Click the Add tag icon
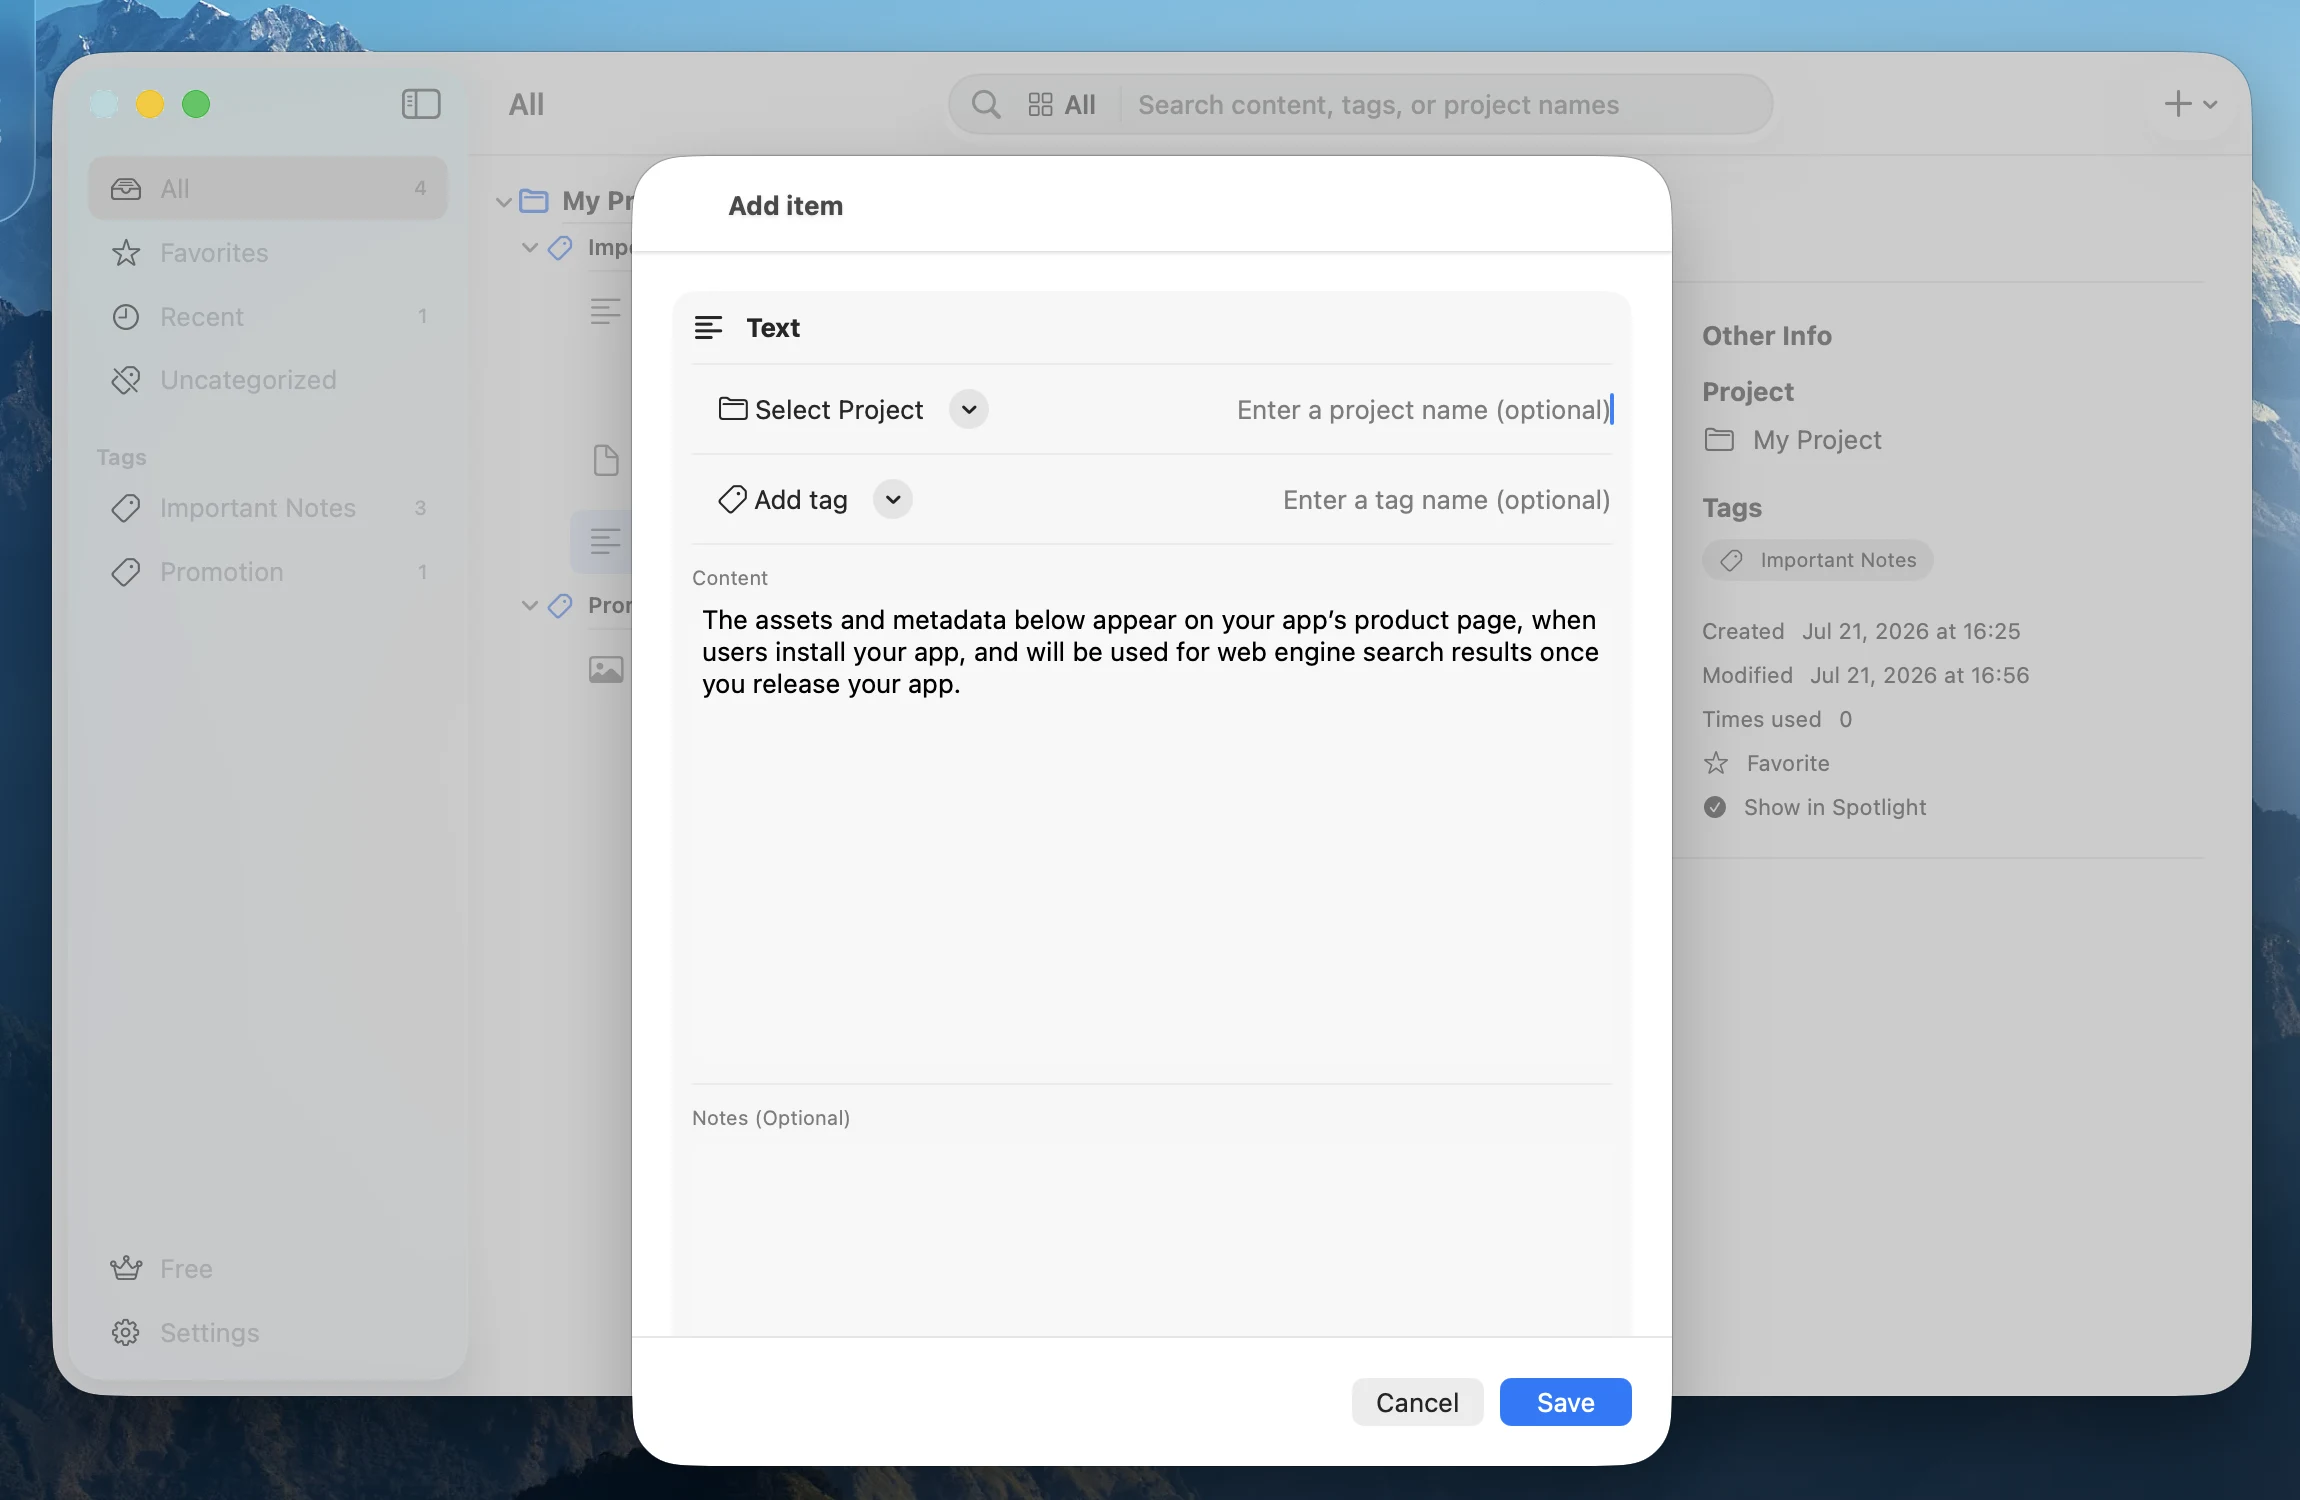Image resolution: width=2300 pixels, height=1500 pixels. click(732, 499)
